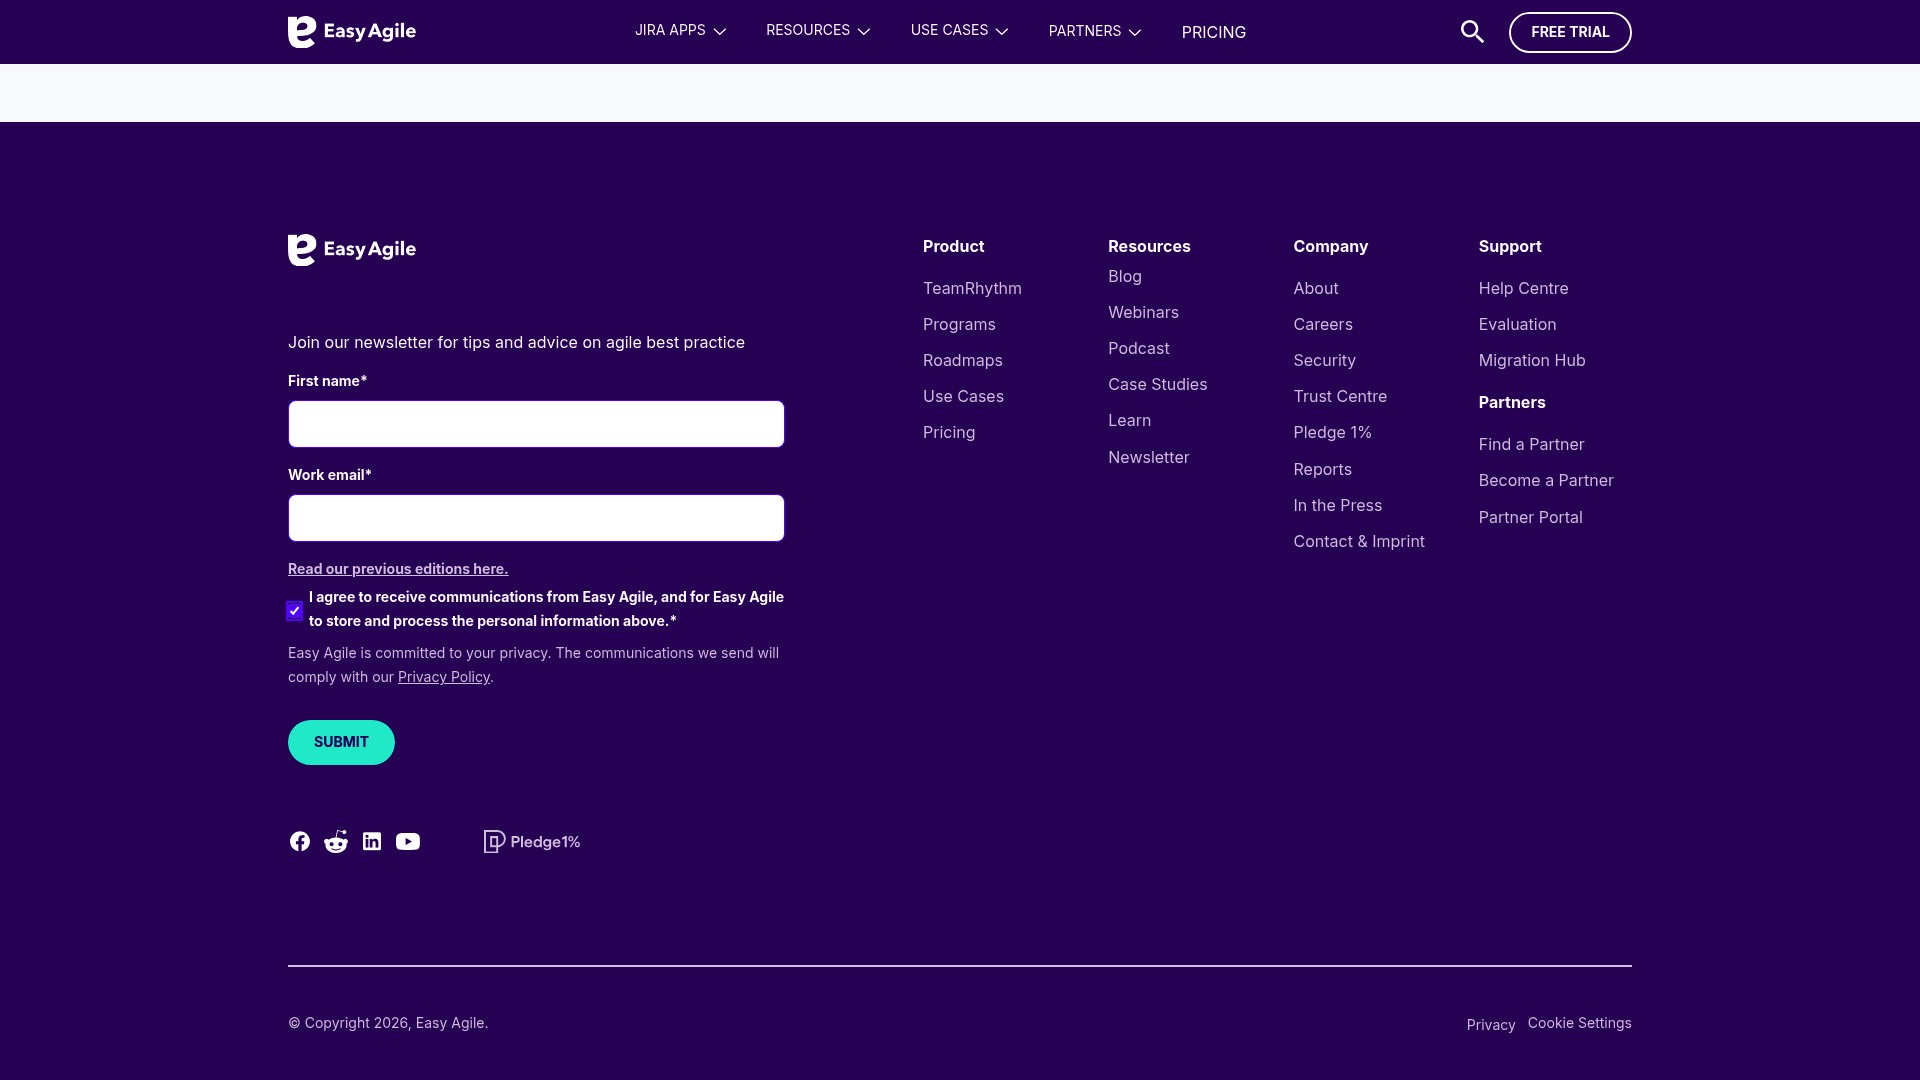Visit the Trust Centre
1920x1080 pixels.
coord(1340,396)
